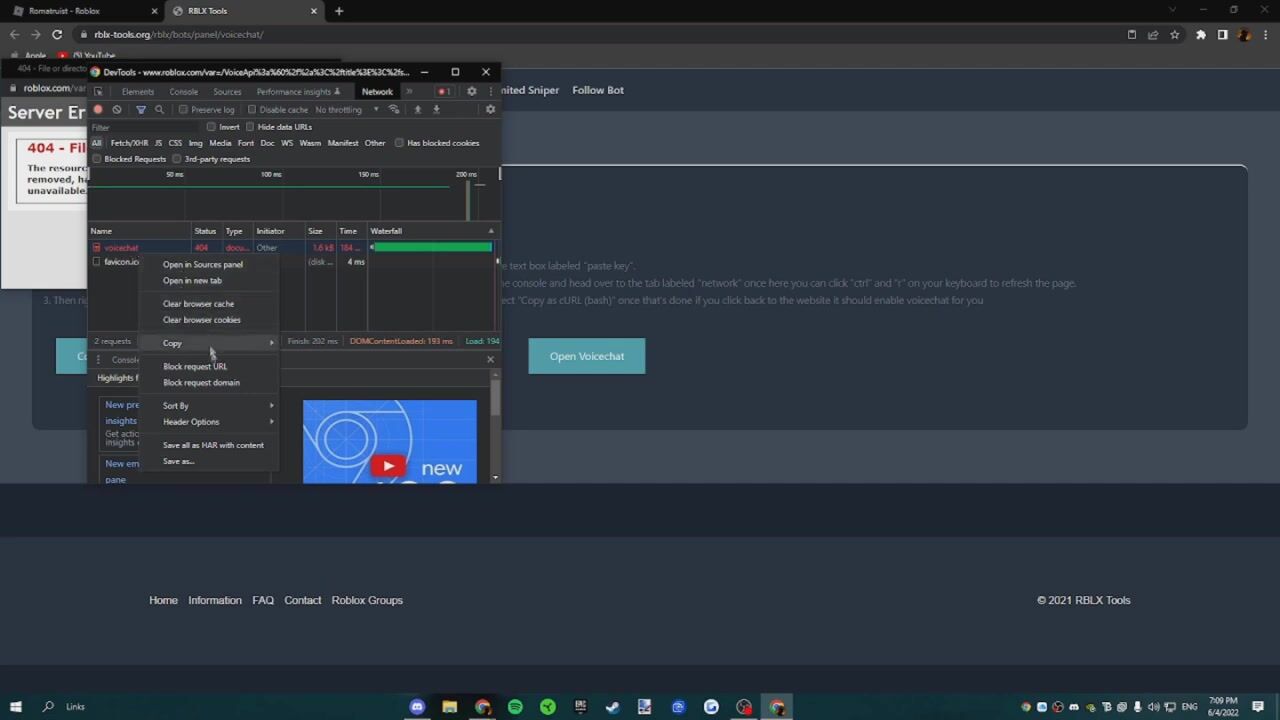Close the DevTools console drawer
This screenshot has height=720, width=1280.
tap(490, 359)
